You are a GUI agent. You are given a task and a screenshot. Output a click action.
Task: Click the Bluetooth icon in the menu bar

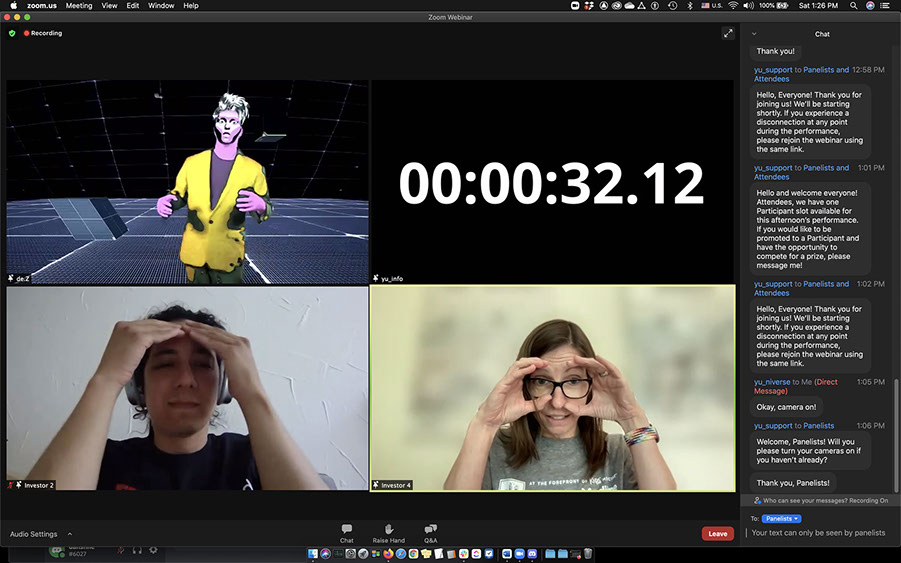[689, 6]
